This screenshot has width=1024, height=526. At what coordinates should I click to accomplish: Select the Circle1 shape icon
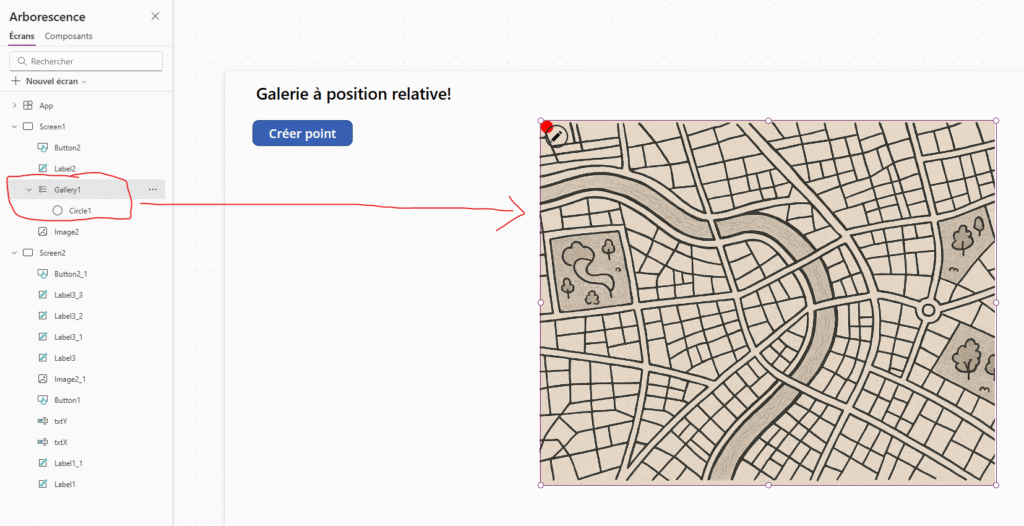pos(58,211)
